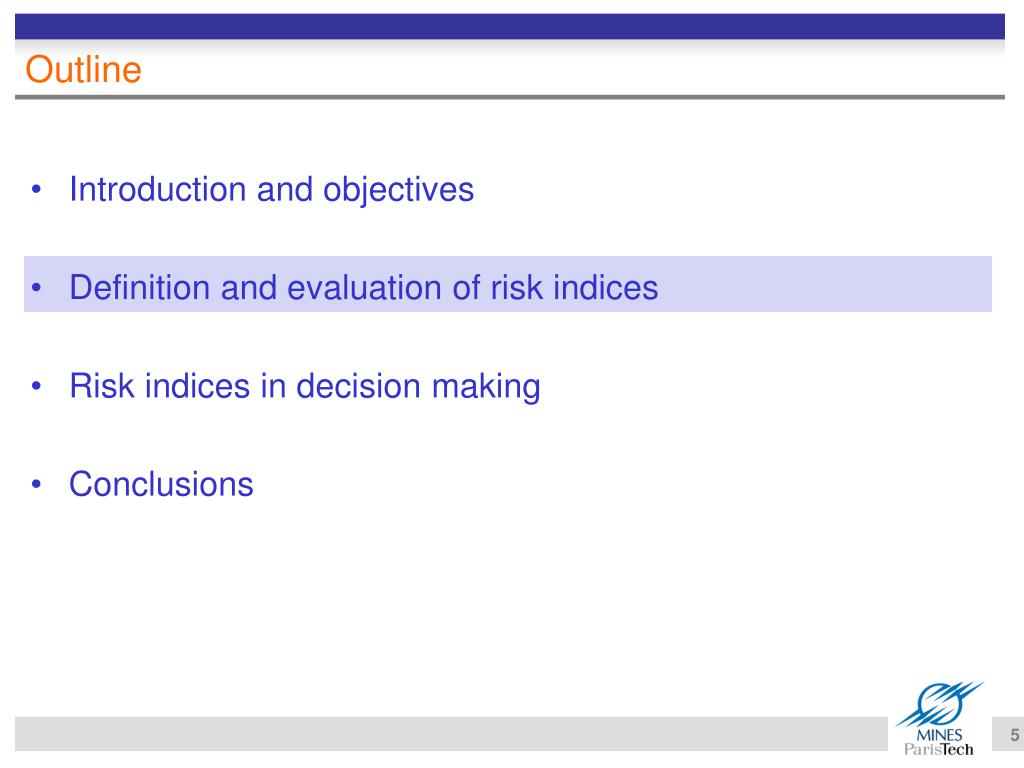This screenshot has width=1024, height=768.
Task: Select the Introduction and objectives item
Action: 272,190
